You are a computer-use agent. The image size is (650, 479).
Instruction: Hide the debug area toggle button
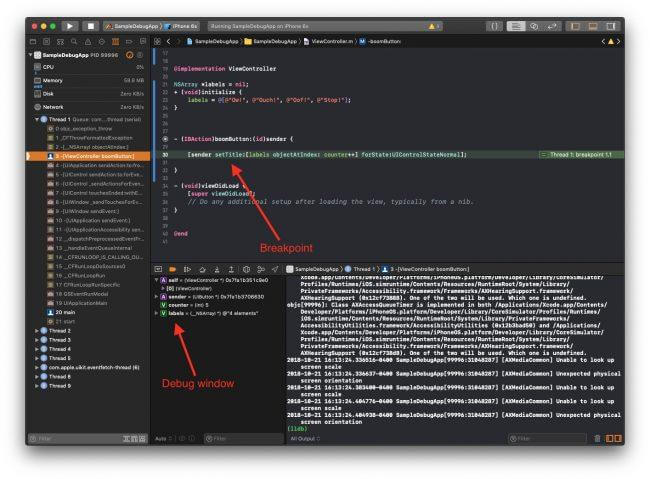[x=158, y=269]
